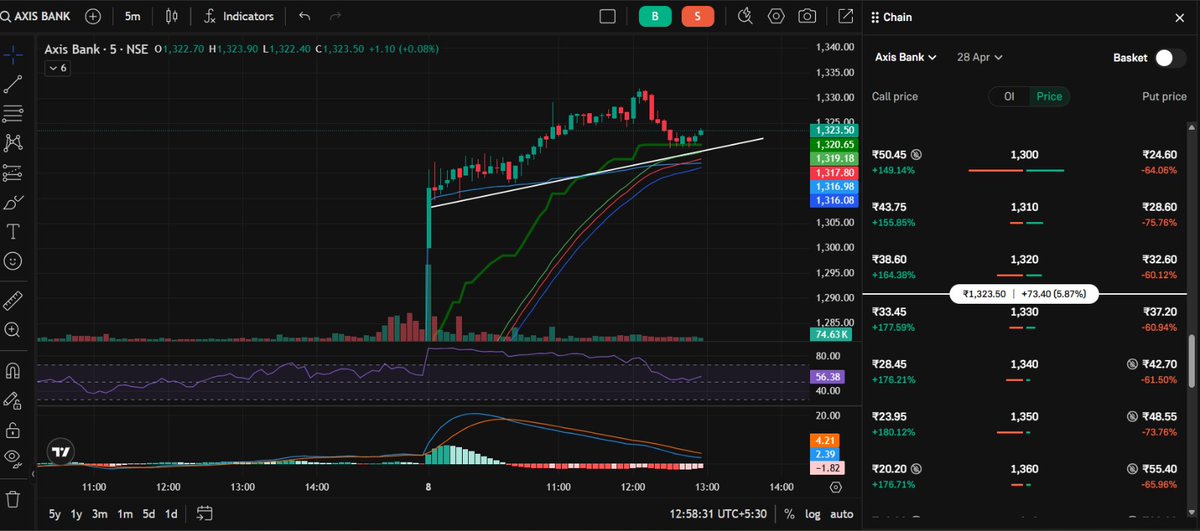Screen dimensions: 1200x531
Task: Undo the last chart action
Action: pyautogui.click(x=305, y=16)
